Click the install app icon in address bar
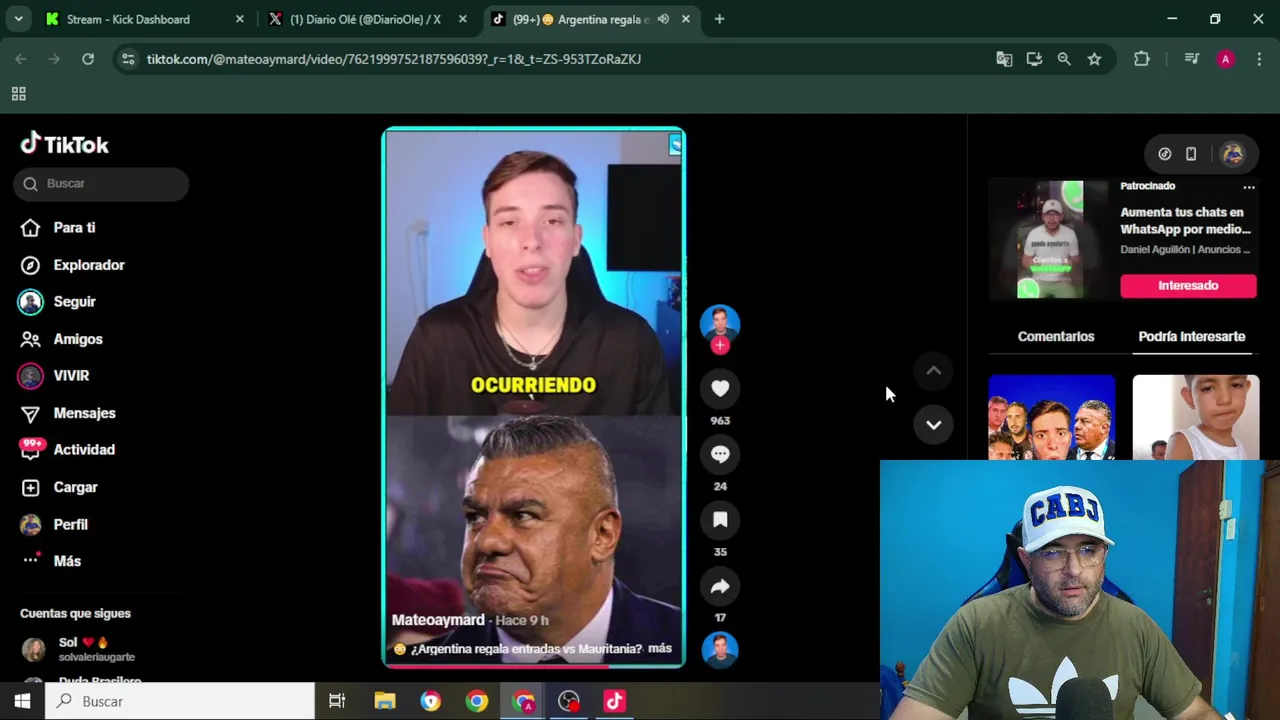This screenshot has width=1280, height=720. coord(1034,59)
